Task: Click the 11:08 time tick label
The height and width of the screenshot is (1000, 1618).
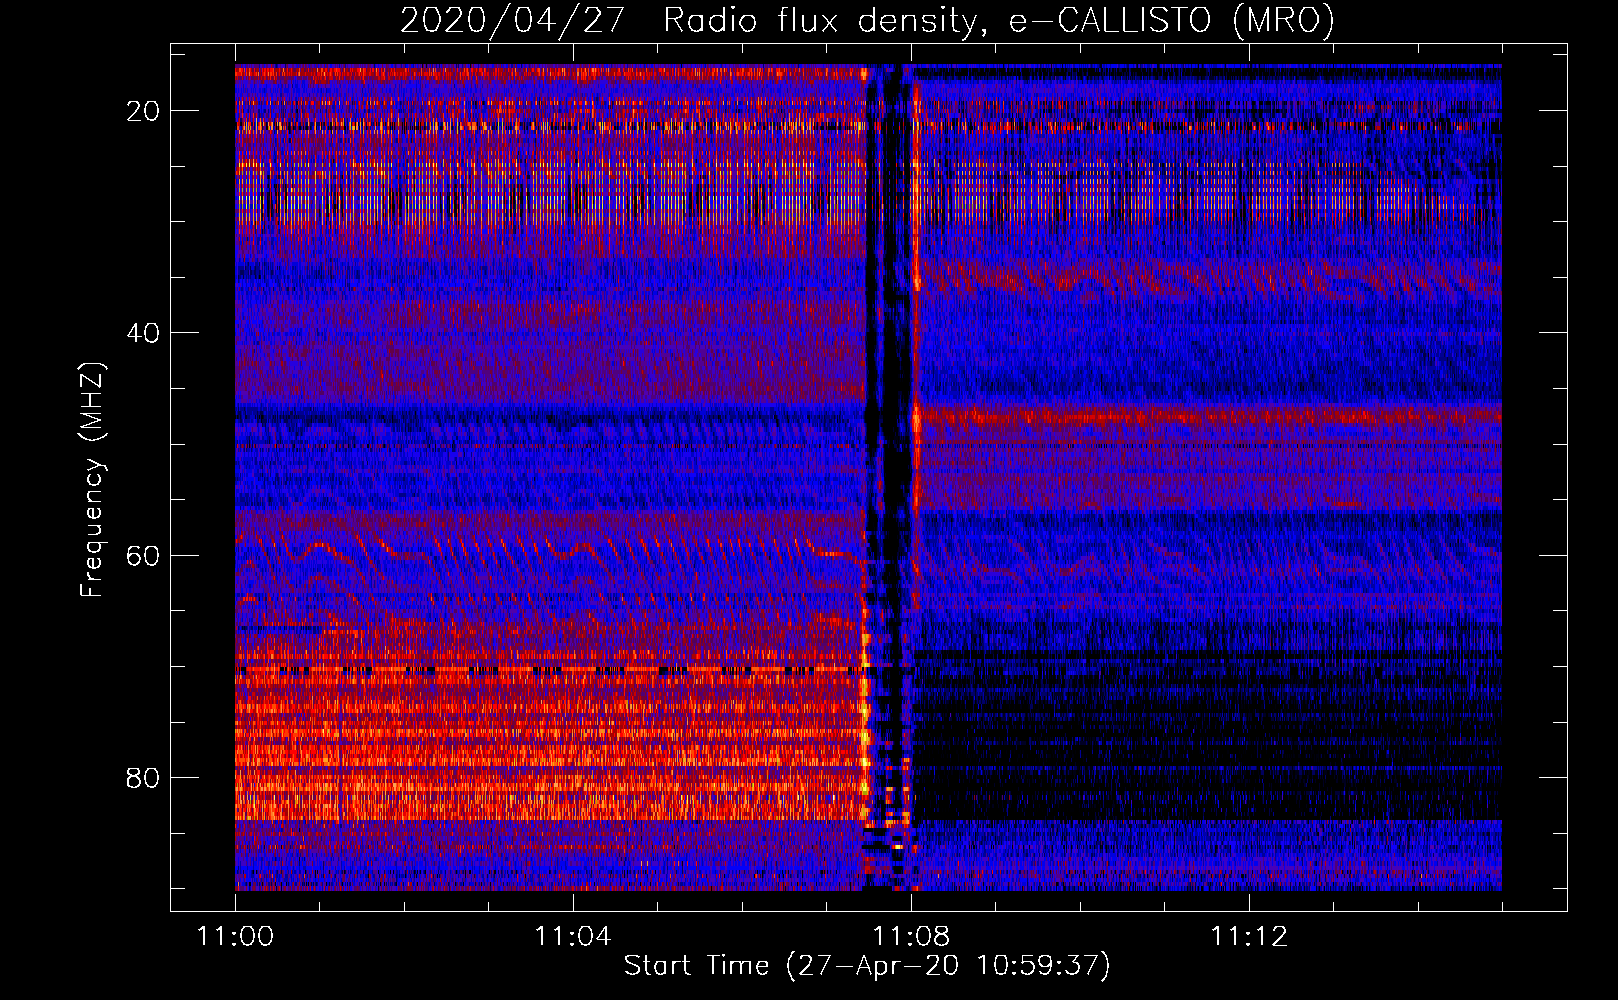Action: tap(911, 937)
